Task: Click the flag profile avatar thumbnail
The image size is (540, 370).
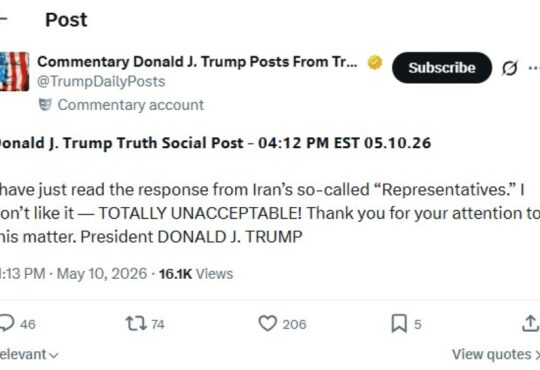Action: click(14, 71)
